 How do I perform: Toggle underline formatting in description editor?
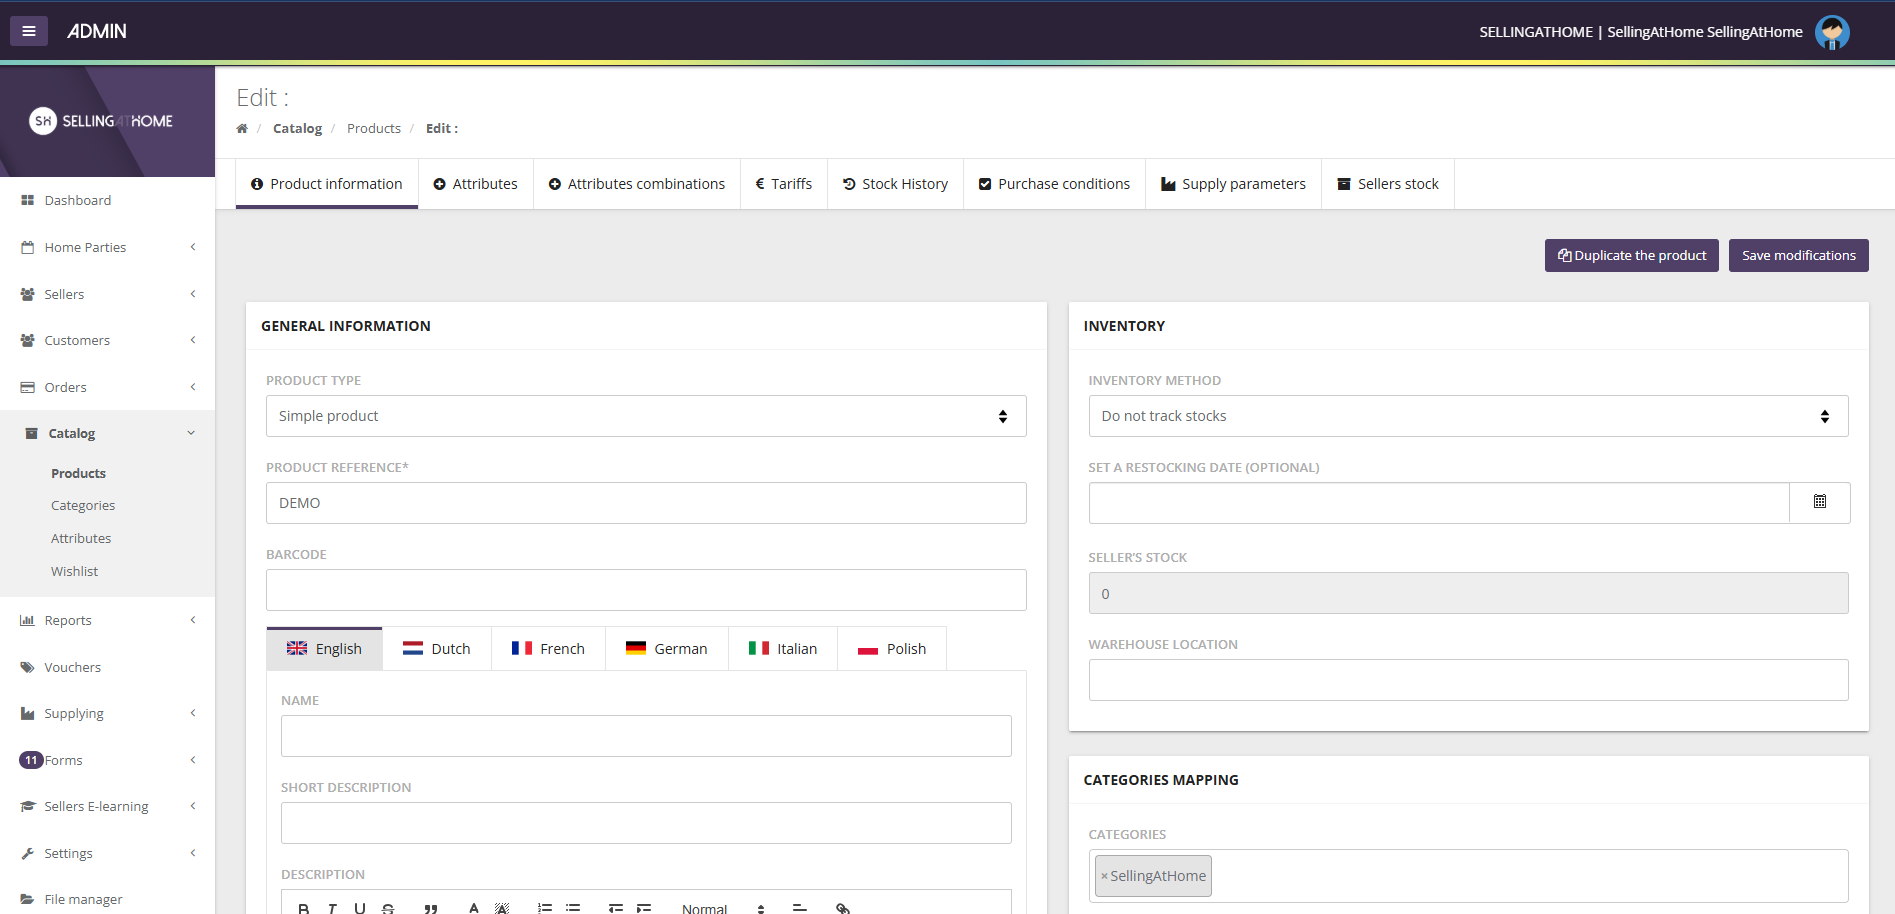click(x=360, y=908)
